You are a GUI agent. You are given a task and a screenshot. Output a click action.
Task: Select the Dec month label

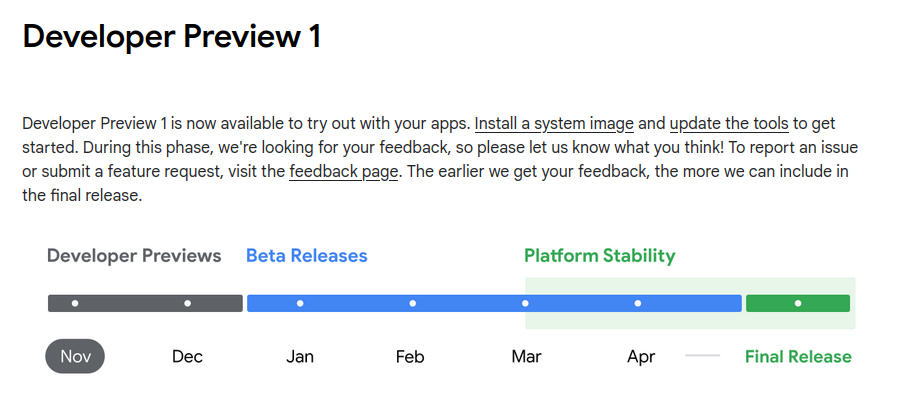[187, 356]
